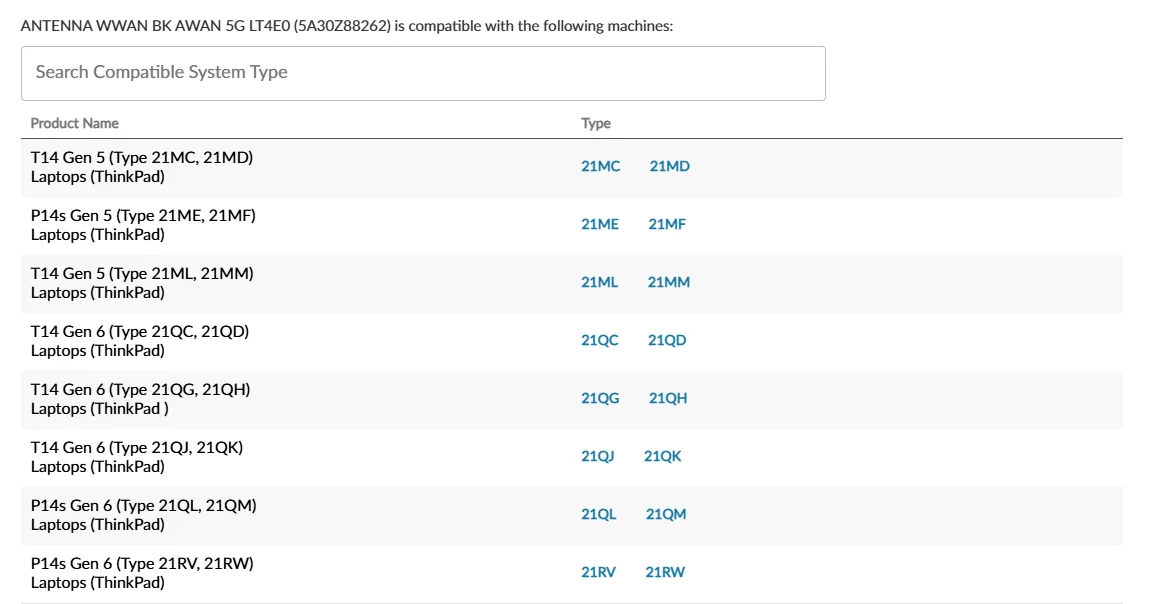
Task: Select the 21MF machine type link
Action: [x=667, y=224]
